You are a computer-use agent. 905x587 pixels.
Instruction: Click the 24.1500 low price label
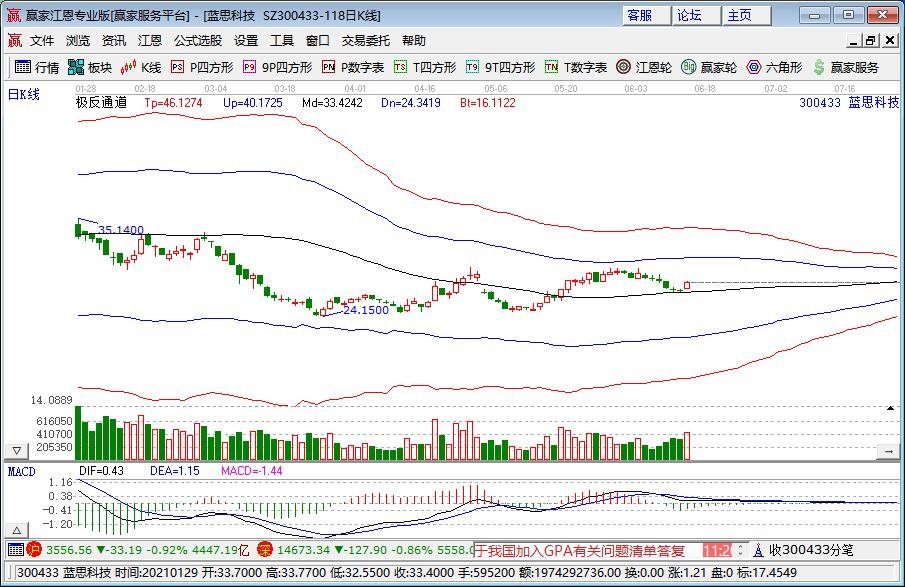(366, 310)
